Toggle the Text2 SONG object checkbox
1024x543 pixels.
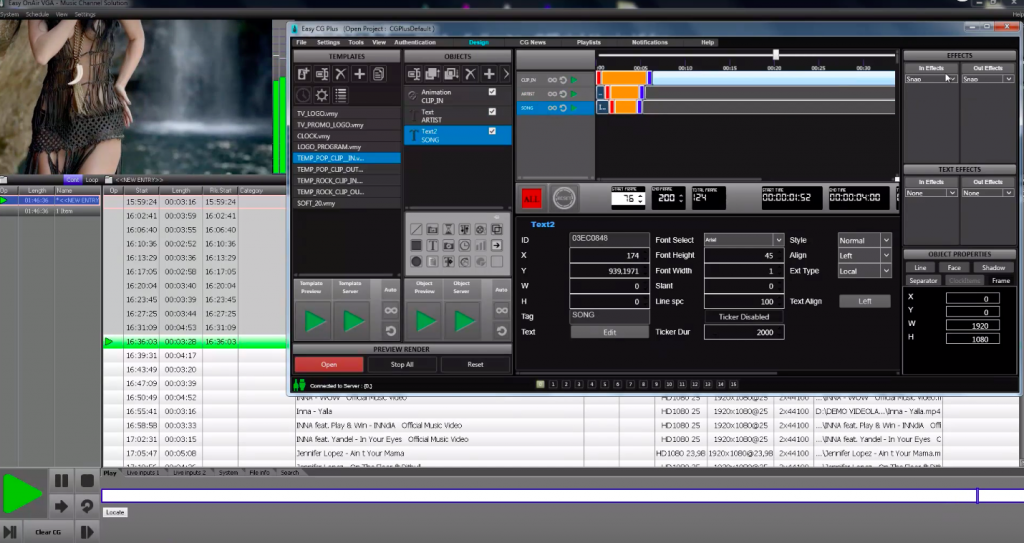click(492, 131)
